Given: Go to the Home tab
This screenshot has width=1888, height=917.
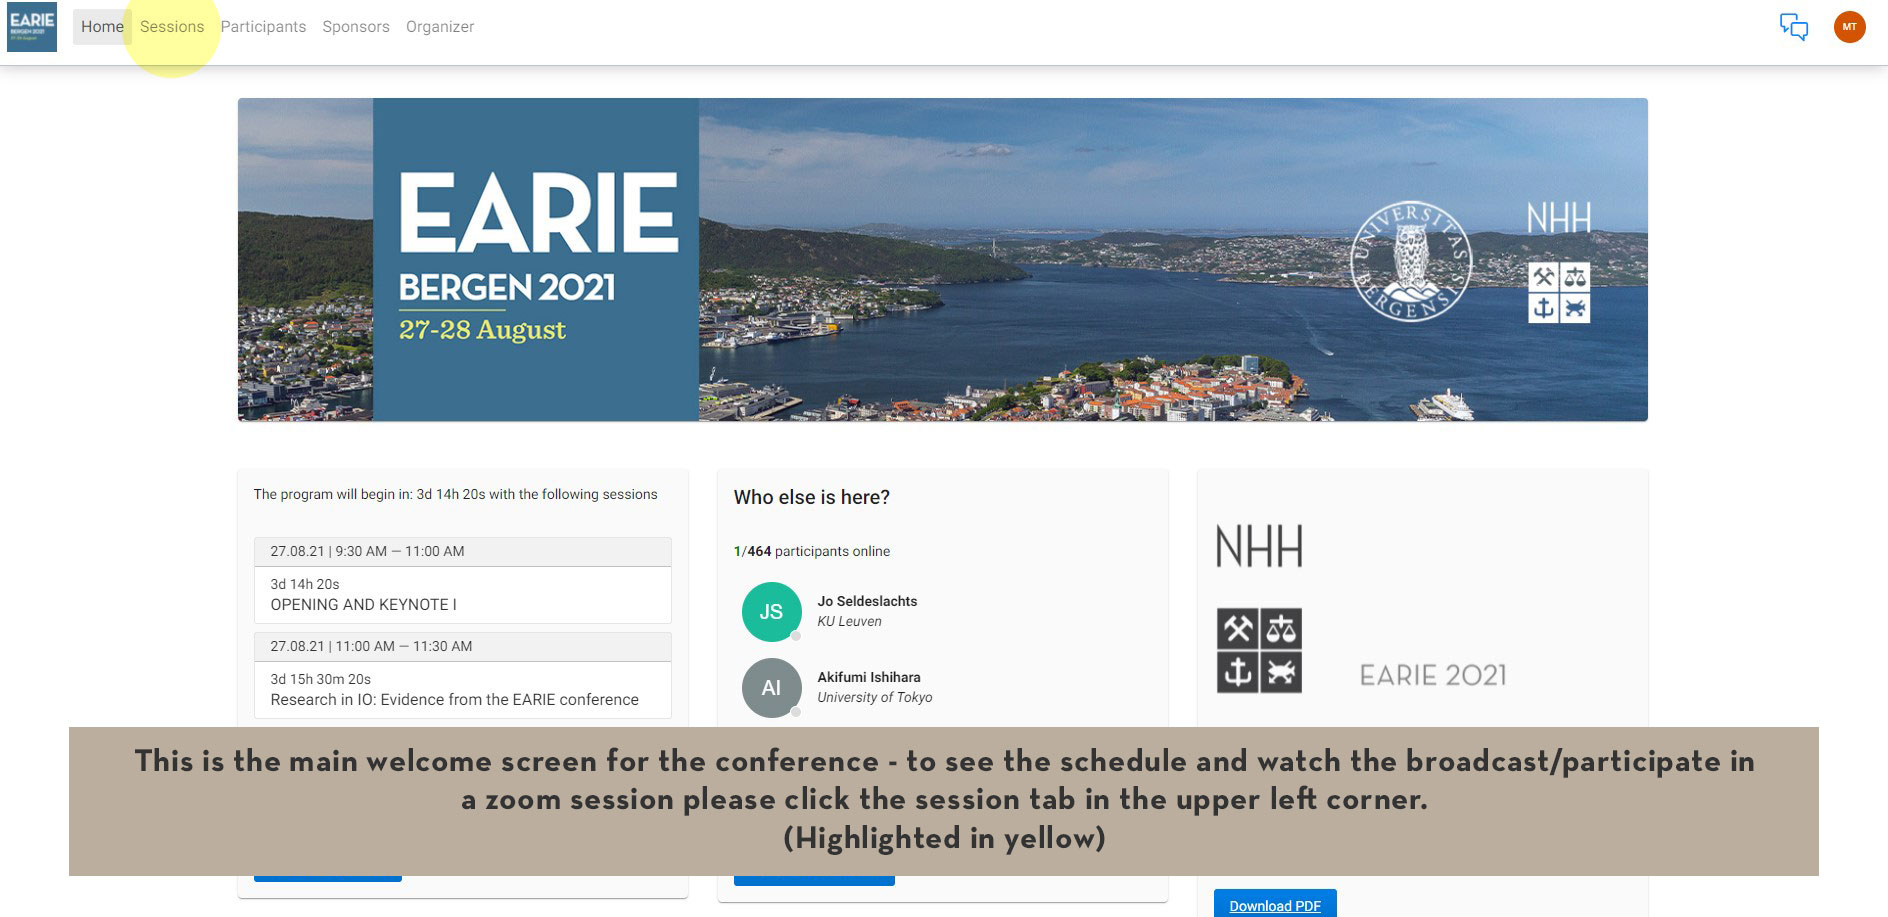Looking at the screenshot, I should click(x=102, y=27).
